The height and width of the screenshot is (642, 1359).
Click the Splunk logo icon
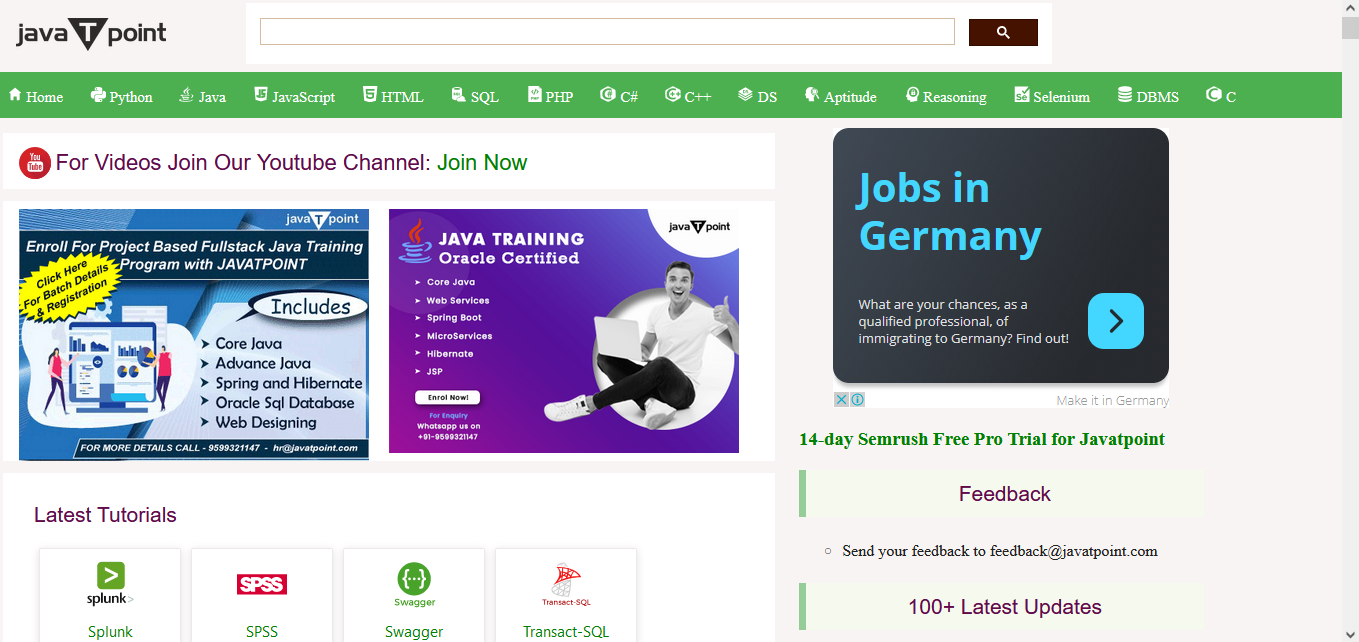point(110,584)
